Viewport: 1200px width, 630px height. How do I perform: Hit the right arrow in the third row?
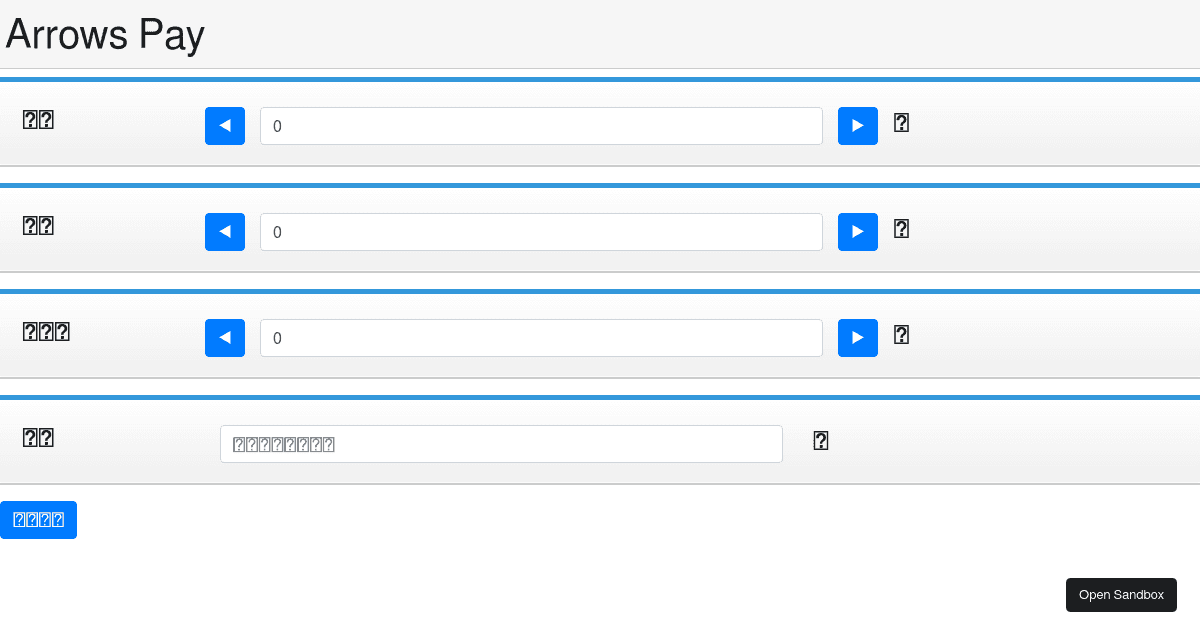(x=858, y=338)
